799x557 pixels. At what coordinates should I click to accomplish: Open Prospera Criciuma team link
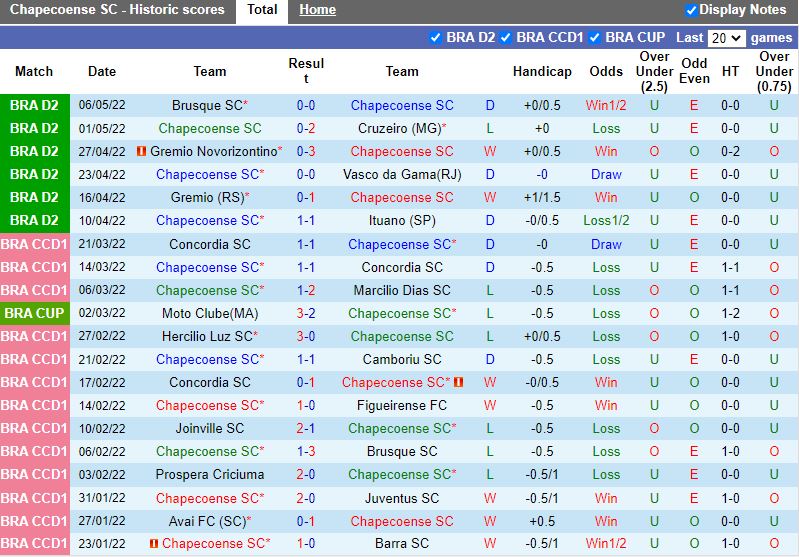coord(210,474)
